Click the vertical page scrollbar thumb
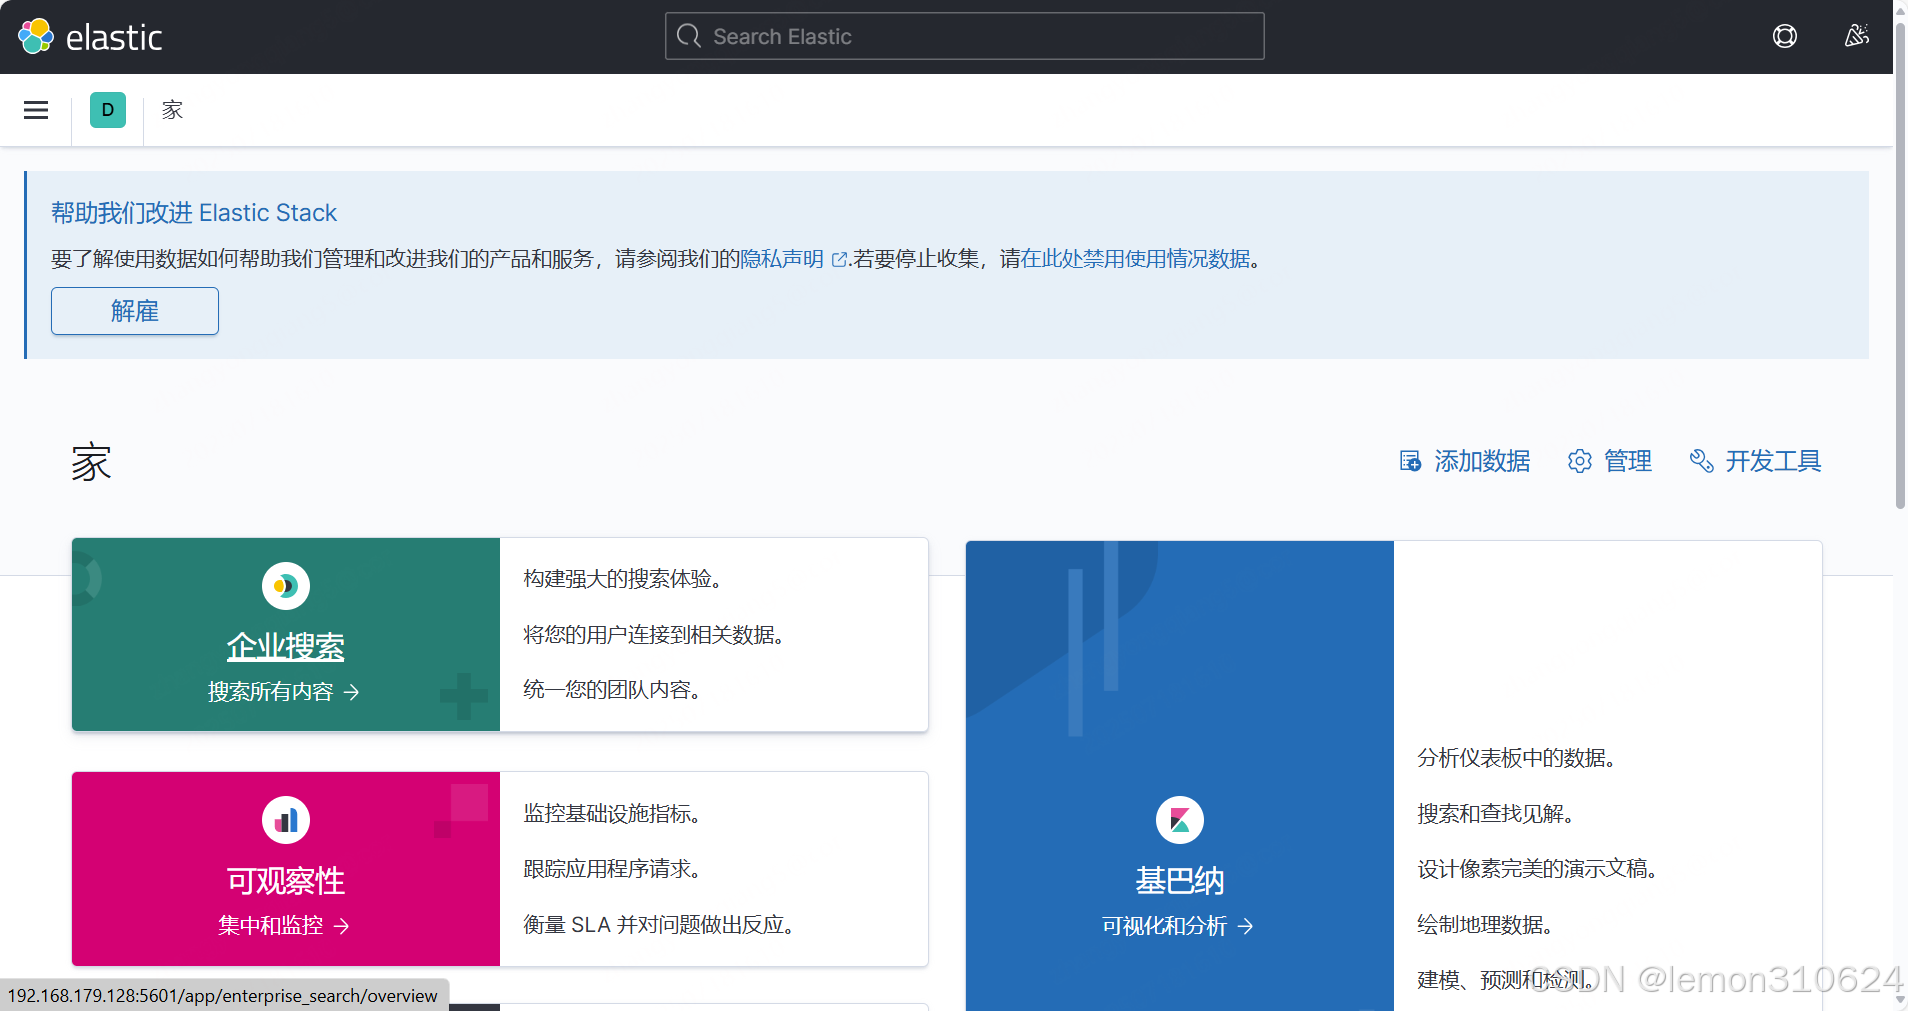The image size is (1908, 1011). (1900, 265)
